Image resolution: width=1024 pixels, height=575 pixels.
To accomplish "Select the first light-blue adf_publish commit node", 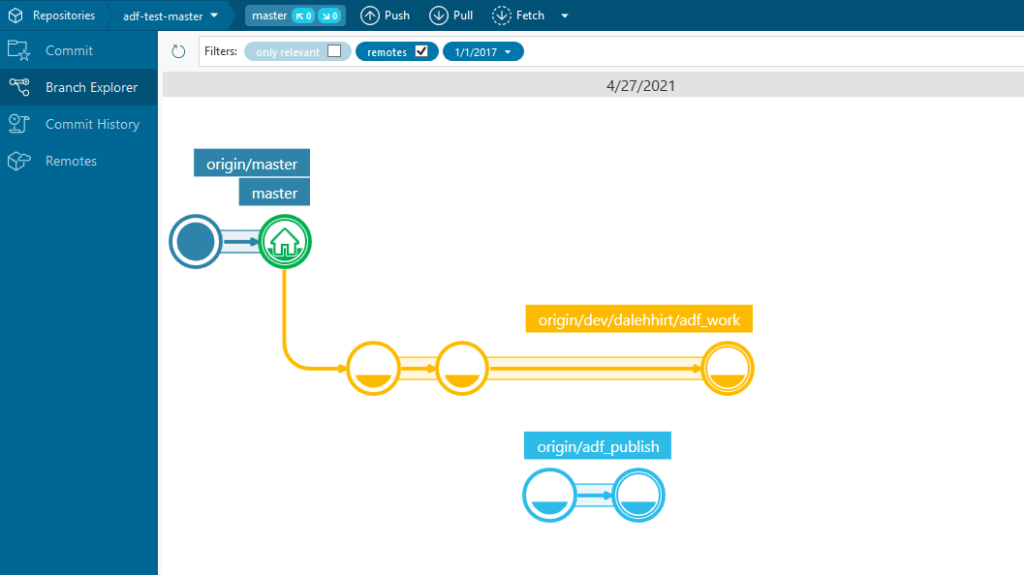I will [549, 496].
